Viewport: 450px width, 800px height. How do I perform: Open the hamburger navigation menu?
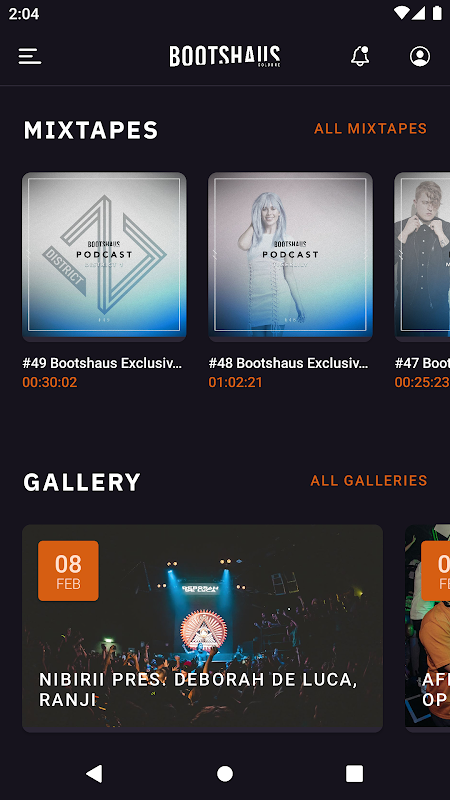30,56
